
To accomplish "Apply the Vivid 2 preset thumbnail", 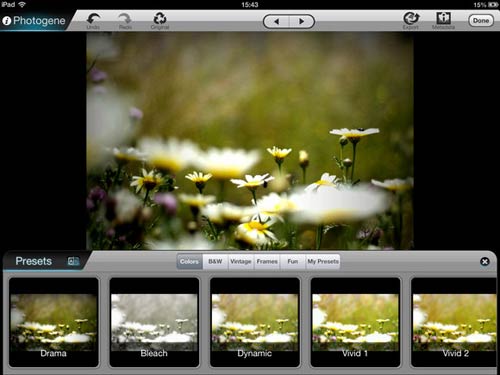I will click(x=454, y=322).
